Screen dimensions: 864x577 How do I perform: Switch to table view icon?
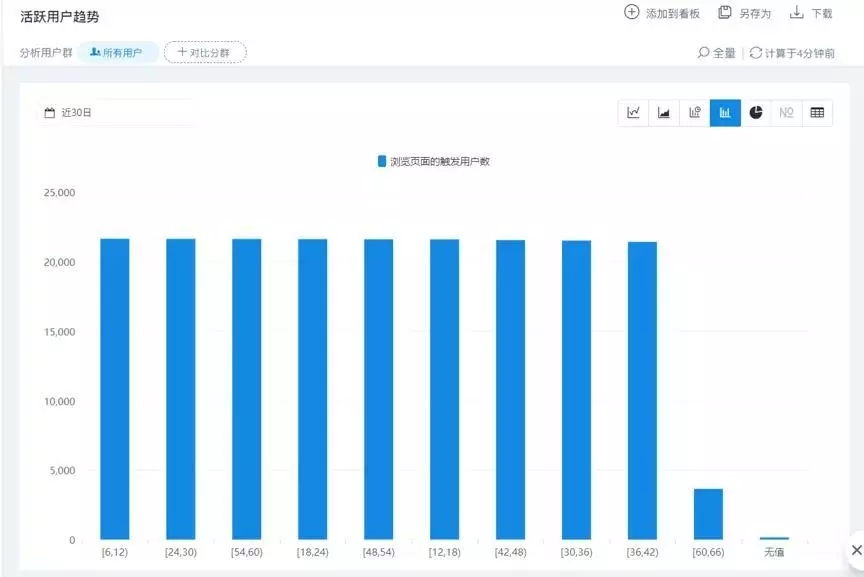[x=817, y=112]
